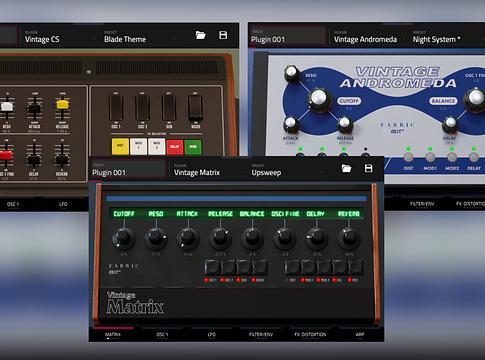The image size is (485, 360).
Task: Click the Delay knob on Vintage Andromeda
Action: [x=450, y=124]
